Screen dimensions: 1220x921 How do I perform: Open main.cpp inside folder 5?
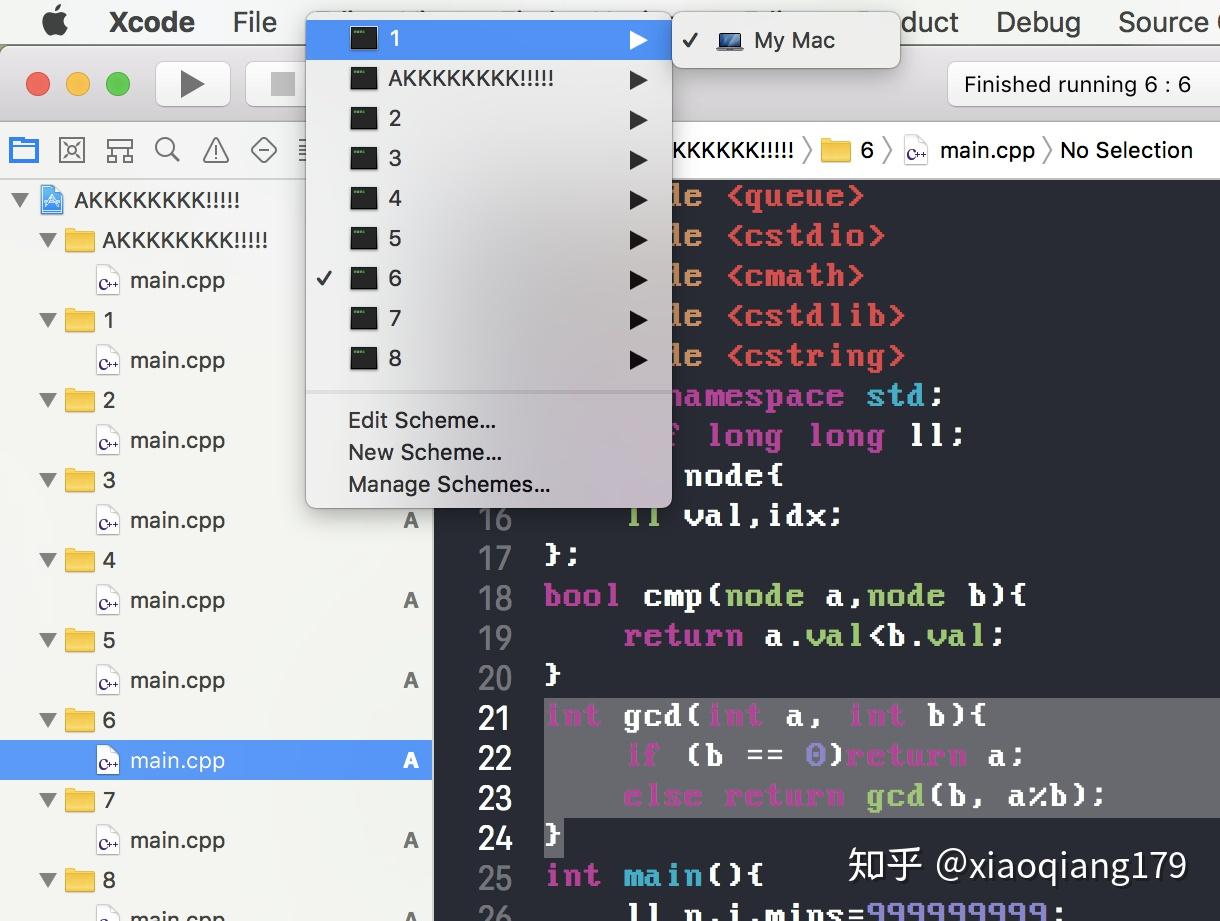(x=216, y=680)
